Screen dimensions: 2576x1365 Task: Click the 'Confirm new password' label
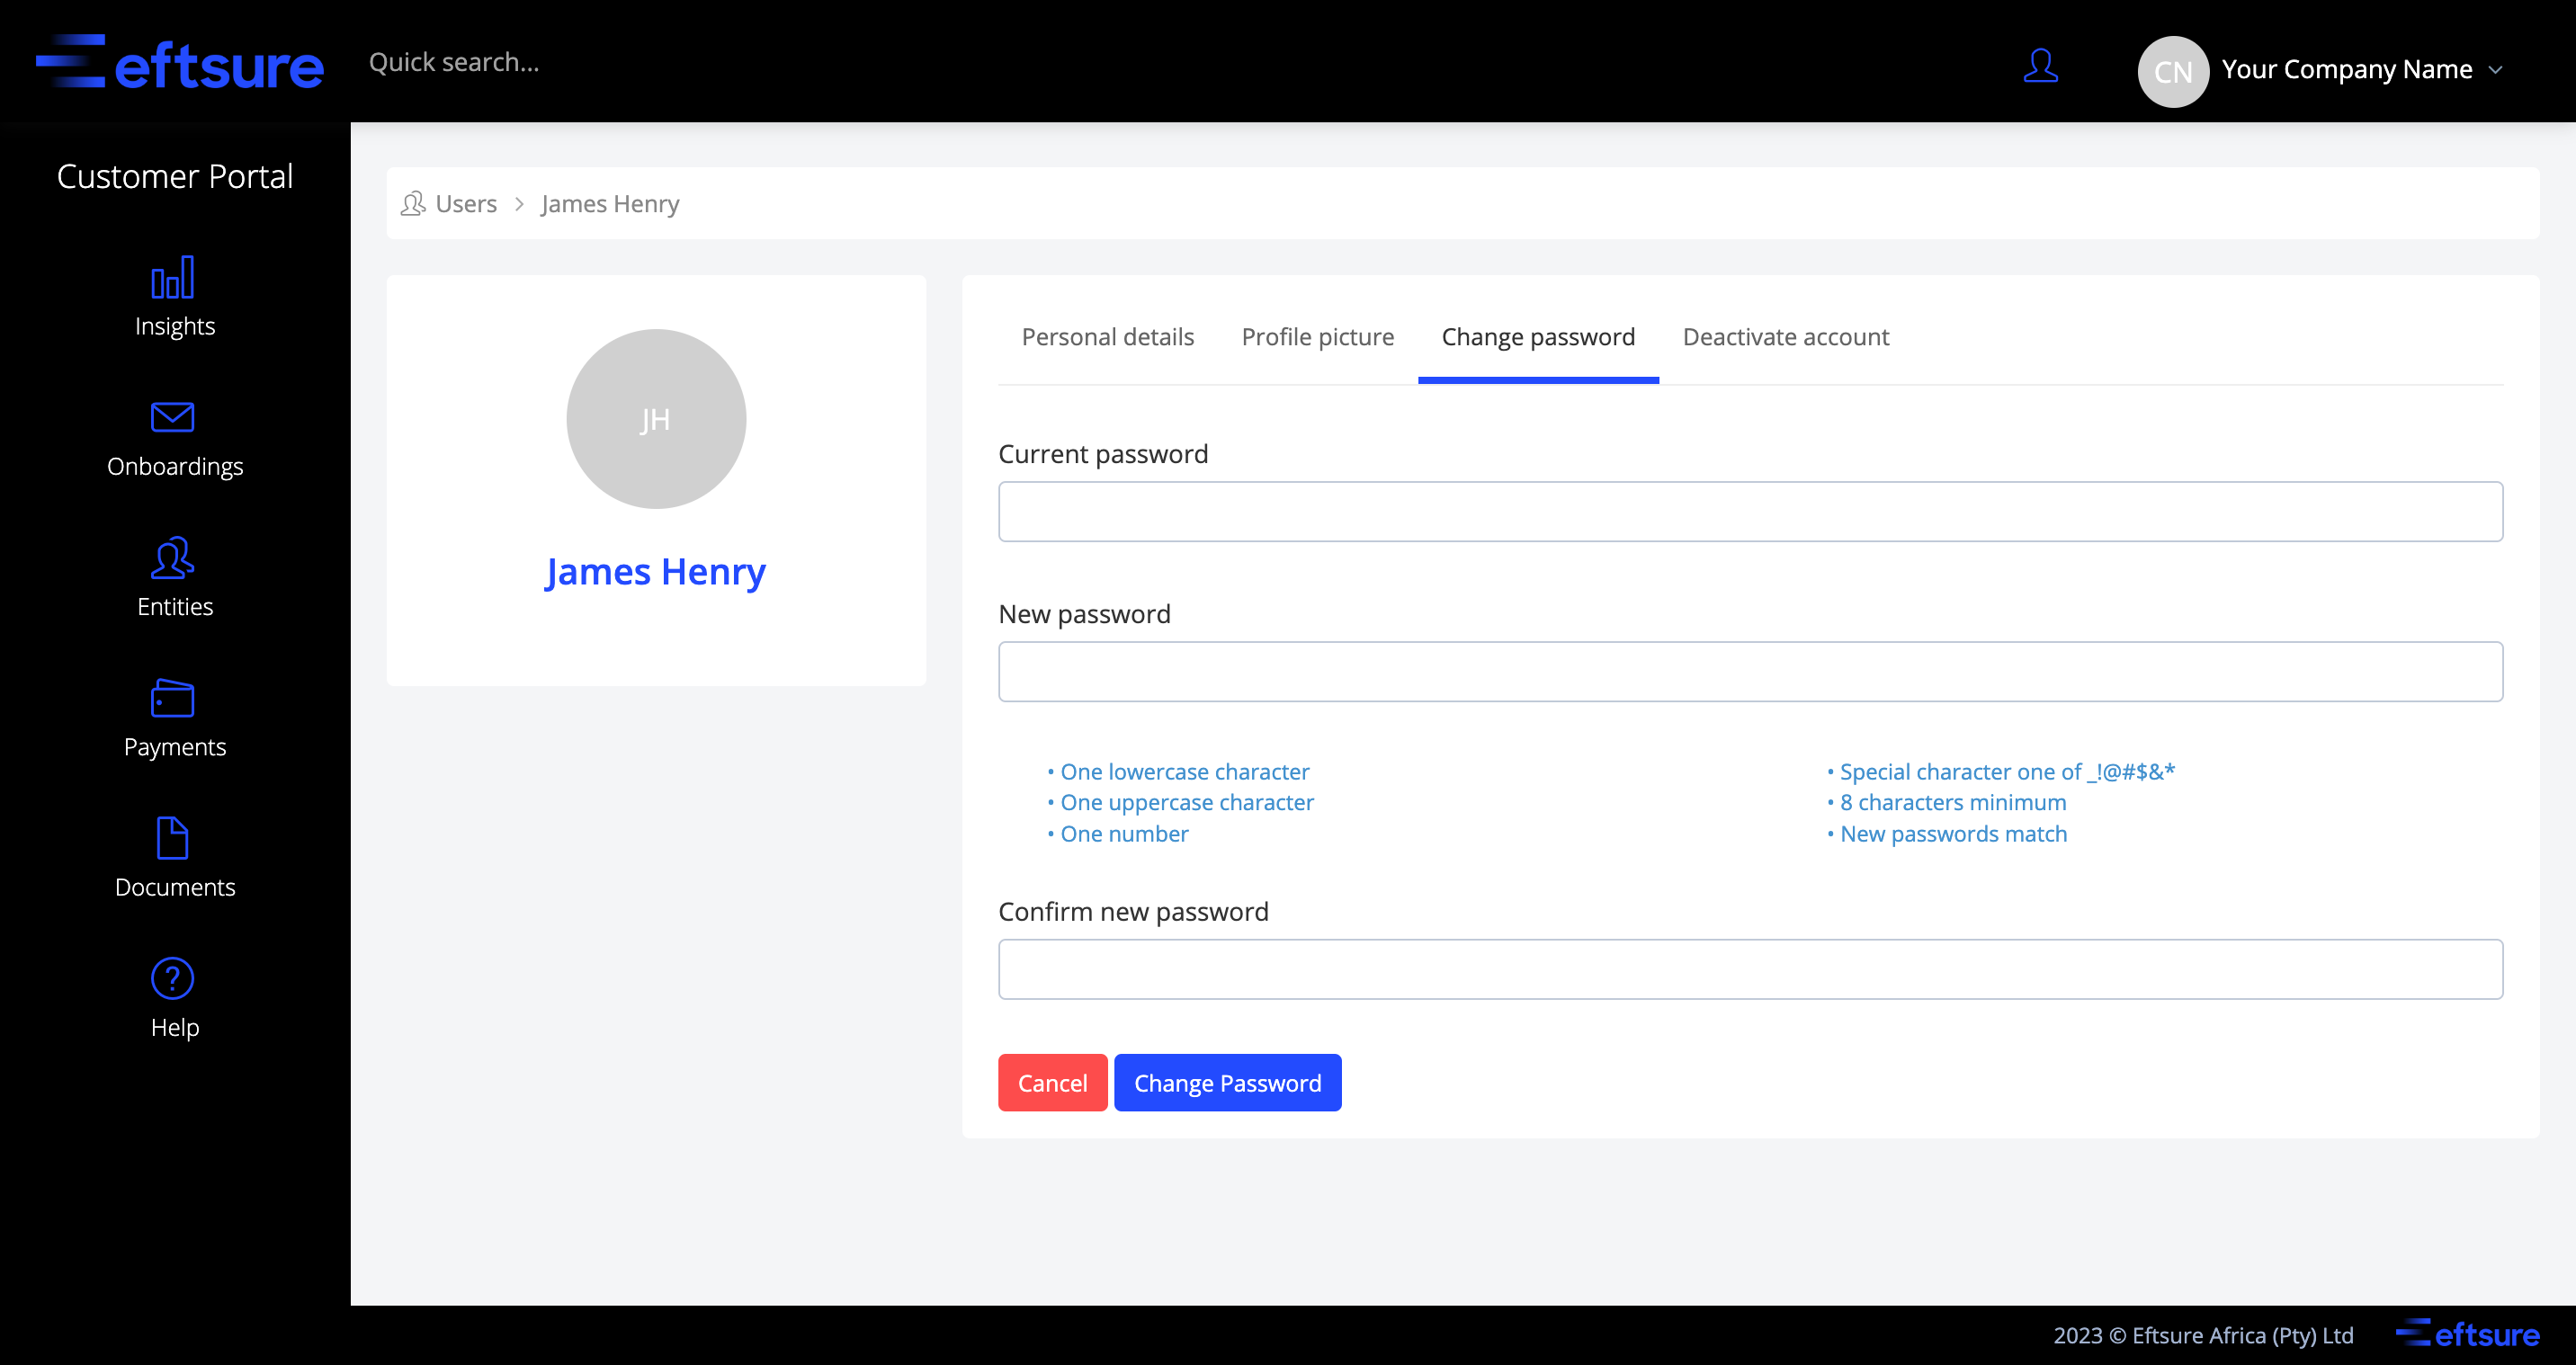pos(1133,912)
